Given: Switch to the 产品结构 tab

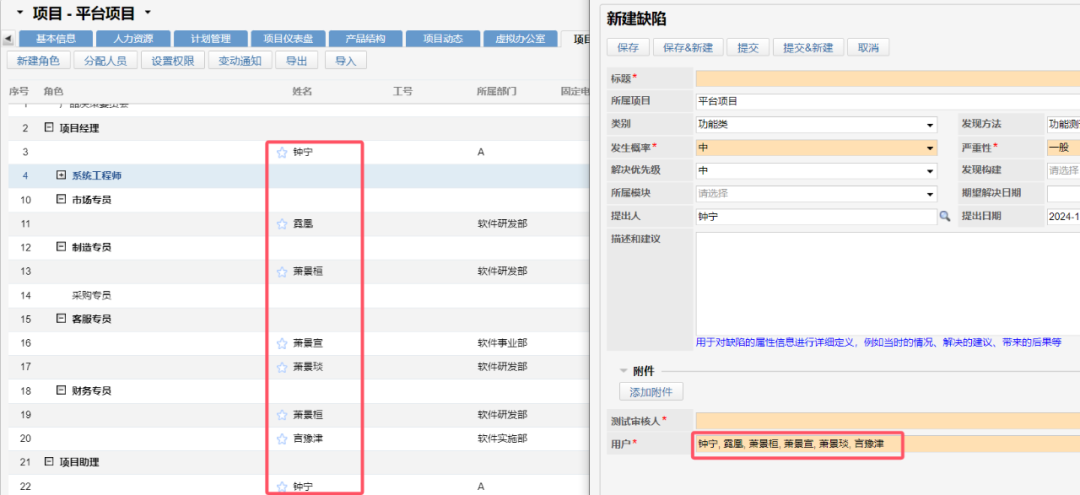Looking at the screenshot, I should tap(365, 39).
